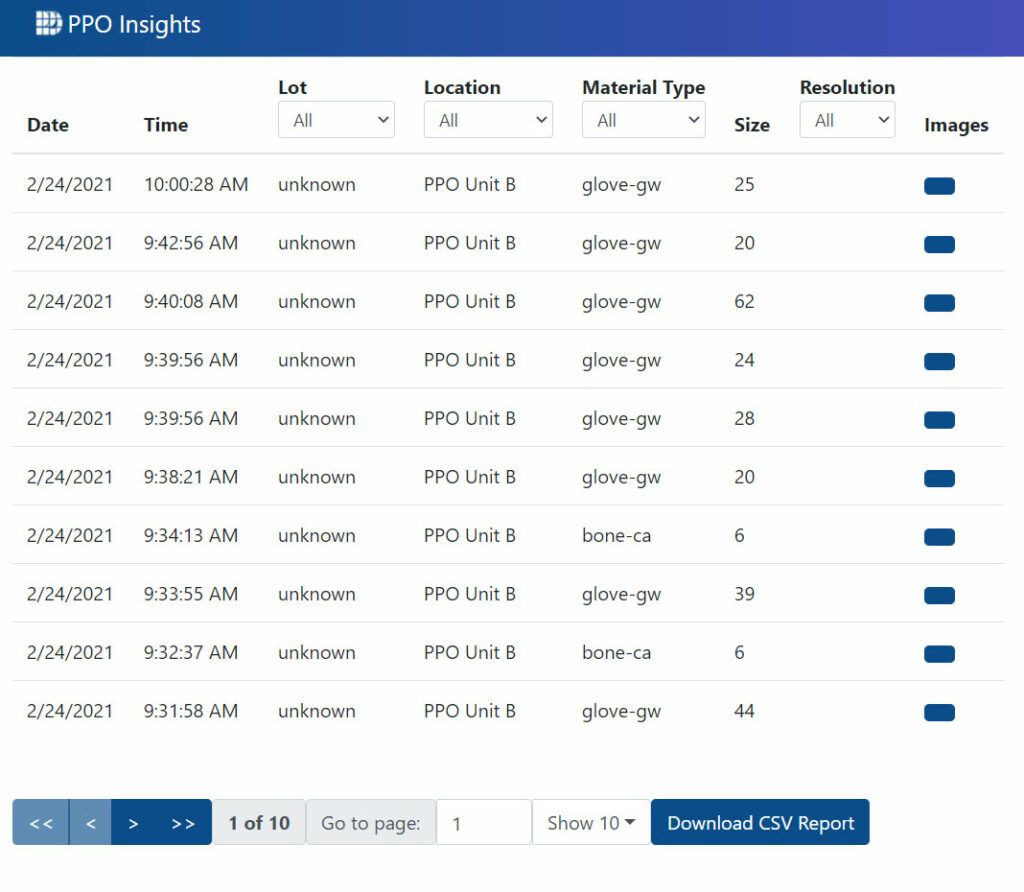Viewport: 1024px width, 892px height.
Task: Jump to the last page with >>
Action: (x=184, y=822)
